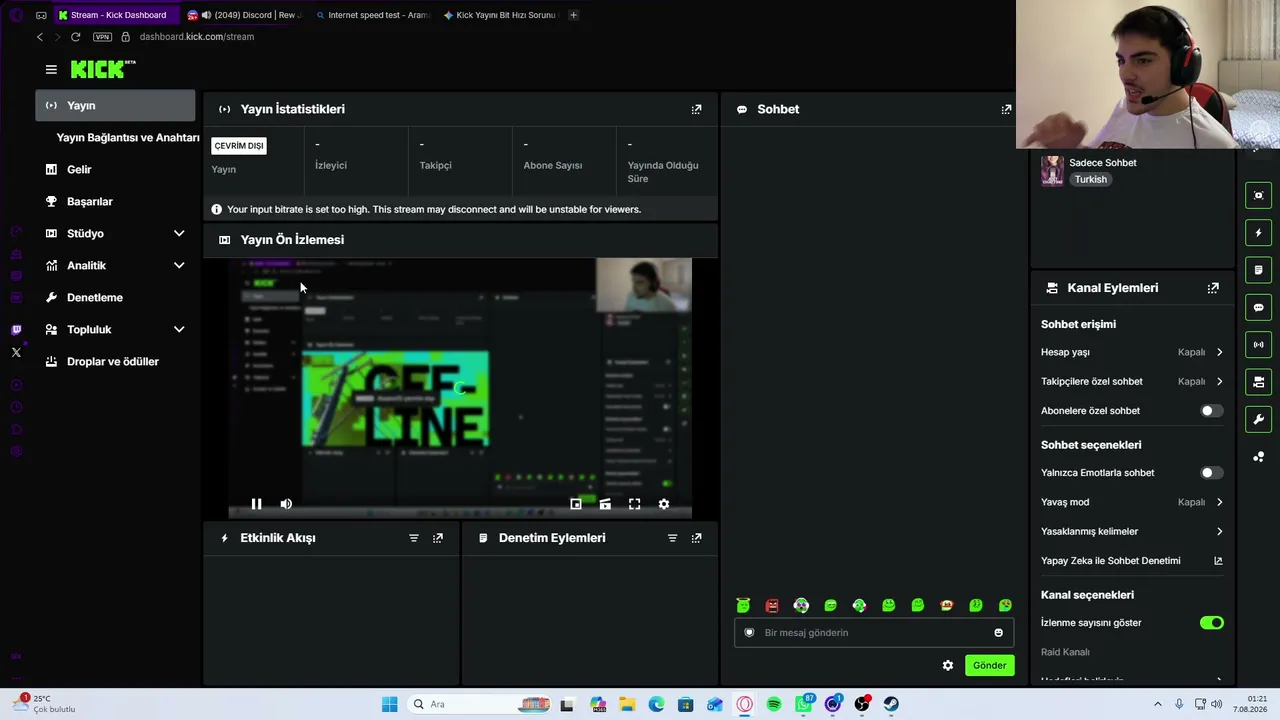Pop out the Kanal Eylemleri panel

(1213, 288)
